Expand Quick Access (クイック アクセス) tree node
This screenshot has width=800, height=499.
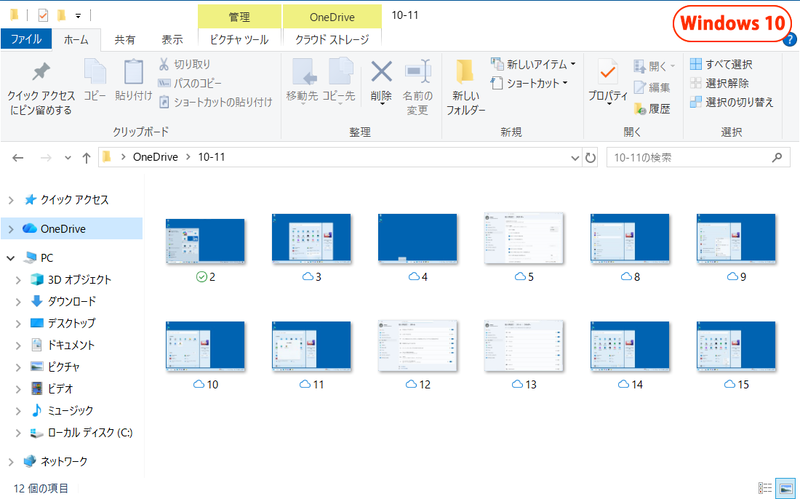(11, 200)
